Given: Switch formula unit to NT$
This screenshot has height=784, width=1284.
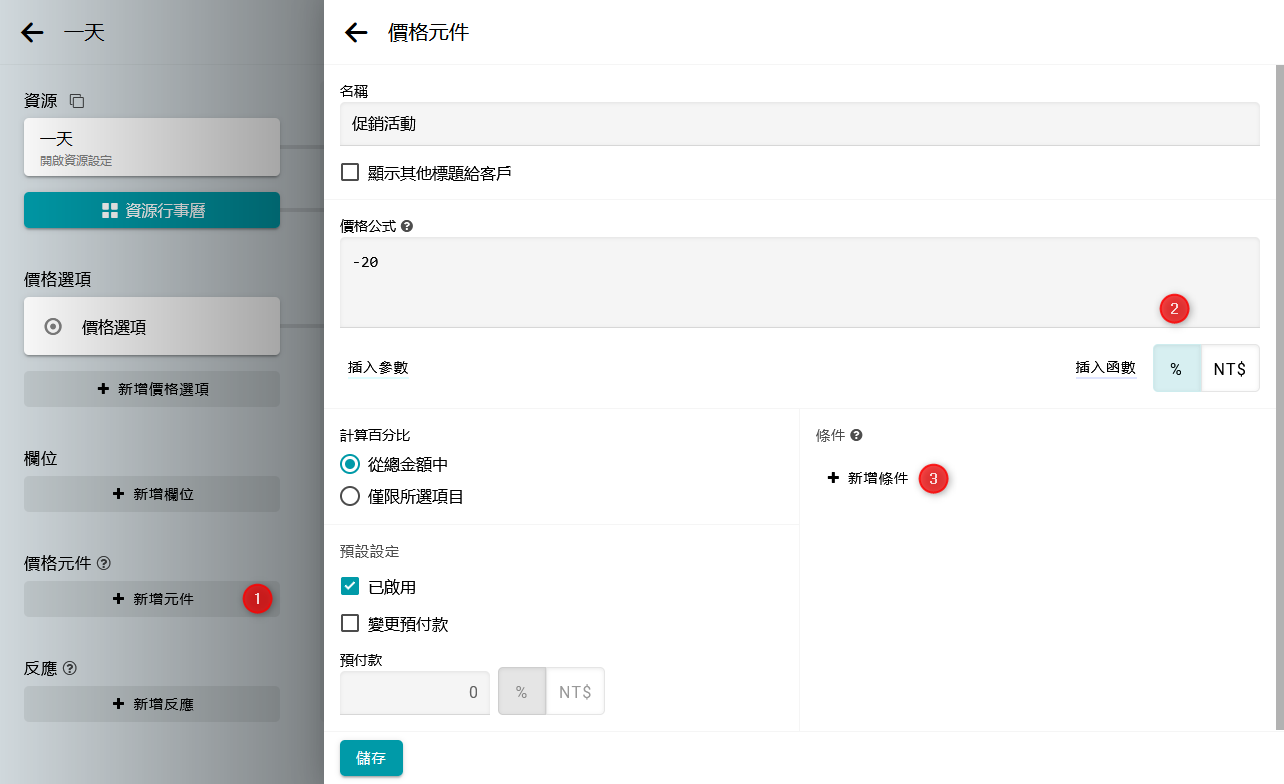Looking at the screenshot, I should coord(1229,369).
